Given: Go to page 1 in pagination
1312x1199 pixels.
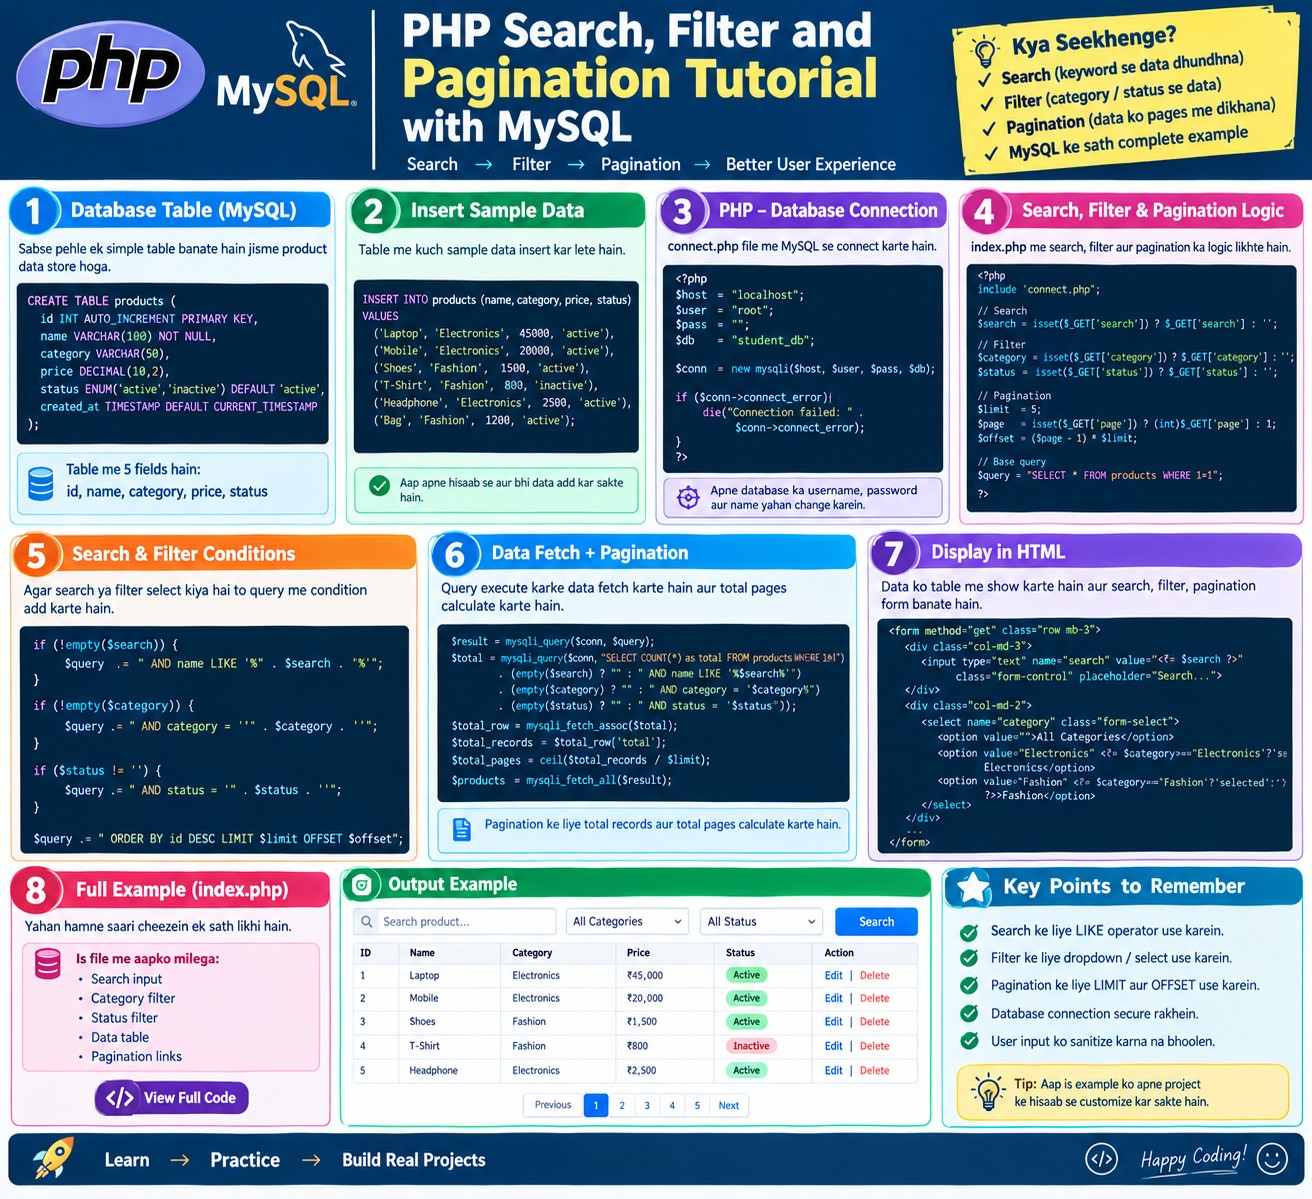Looking at the screenshot, I should 596,1105.
